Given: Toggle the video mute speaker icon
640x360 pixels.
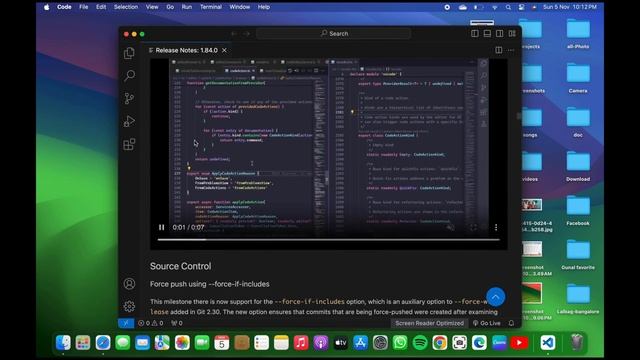Looking at the screenshot, I should 450,227.
